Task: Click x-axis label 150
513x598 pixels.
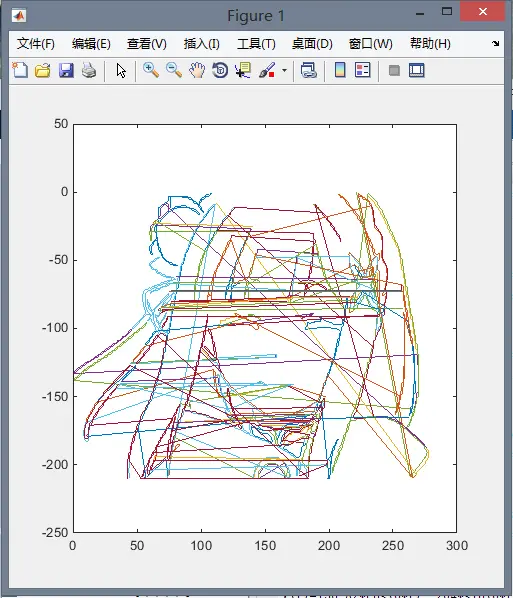Action: click(265, 546)
